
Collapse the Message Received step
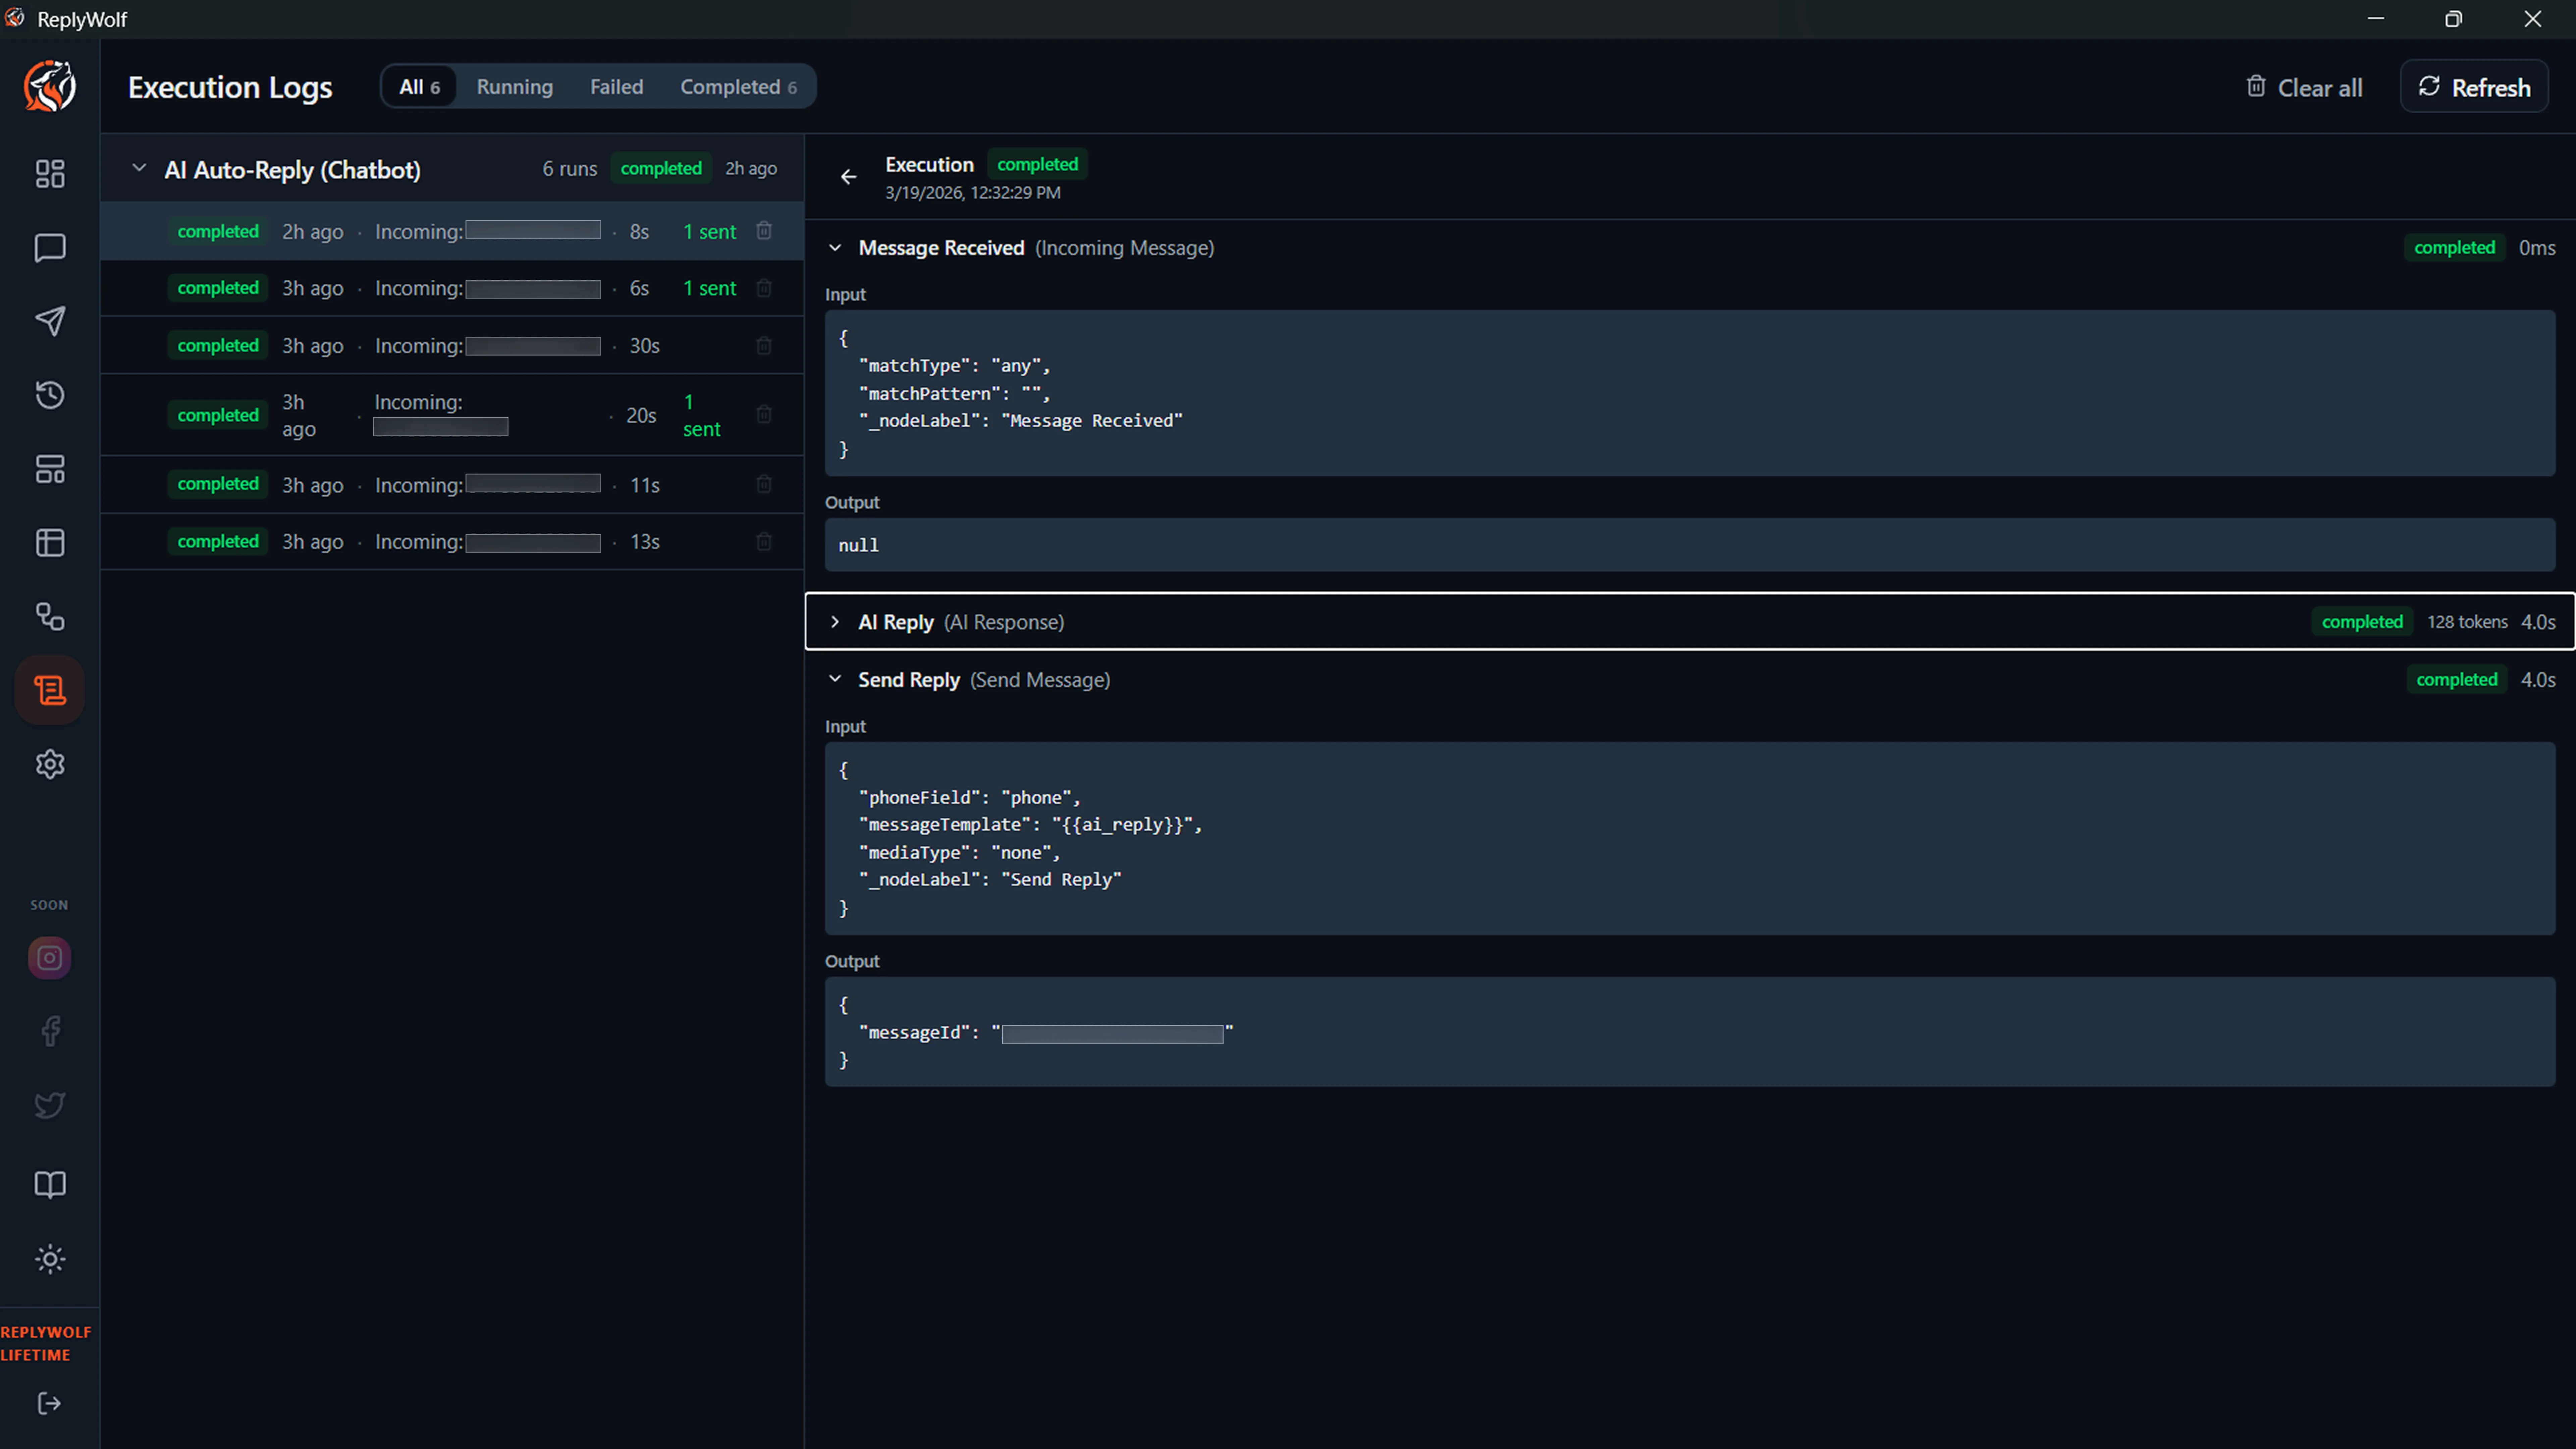click(835, 248)
